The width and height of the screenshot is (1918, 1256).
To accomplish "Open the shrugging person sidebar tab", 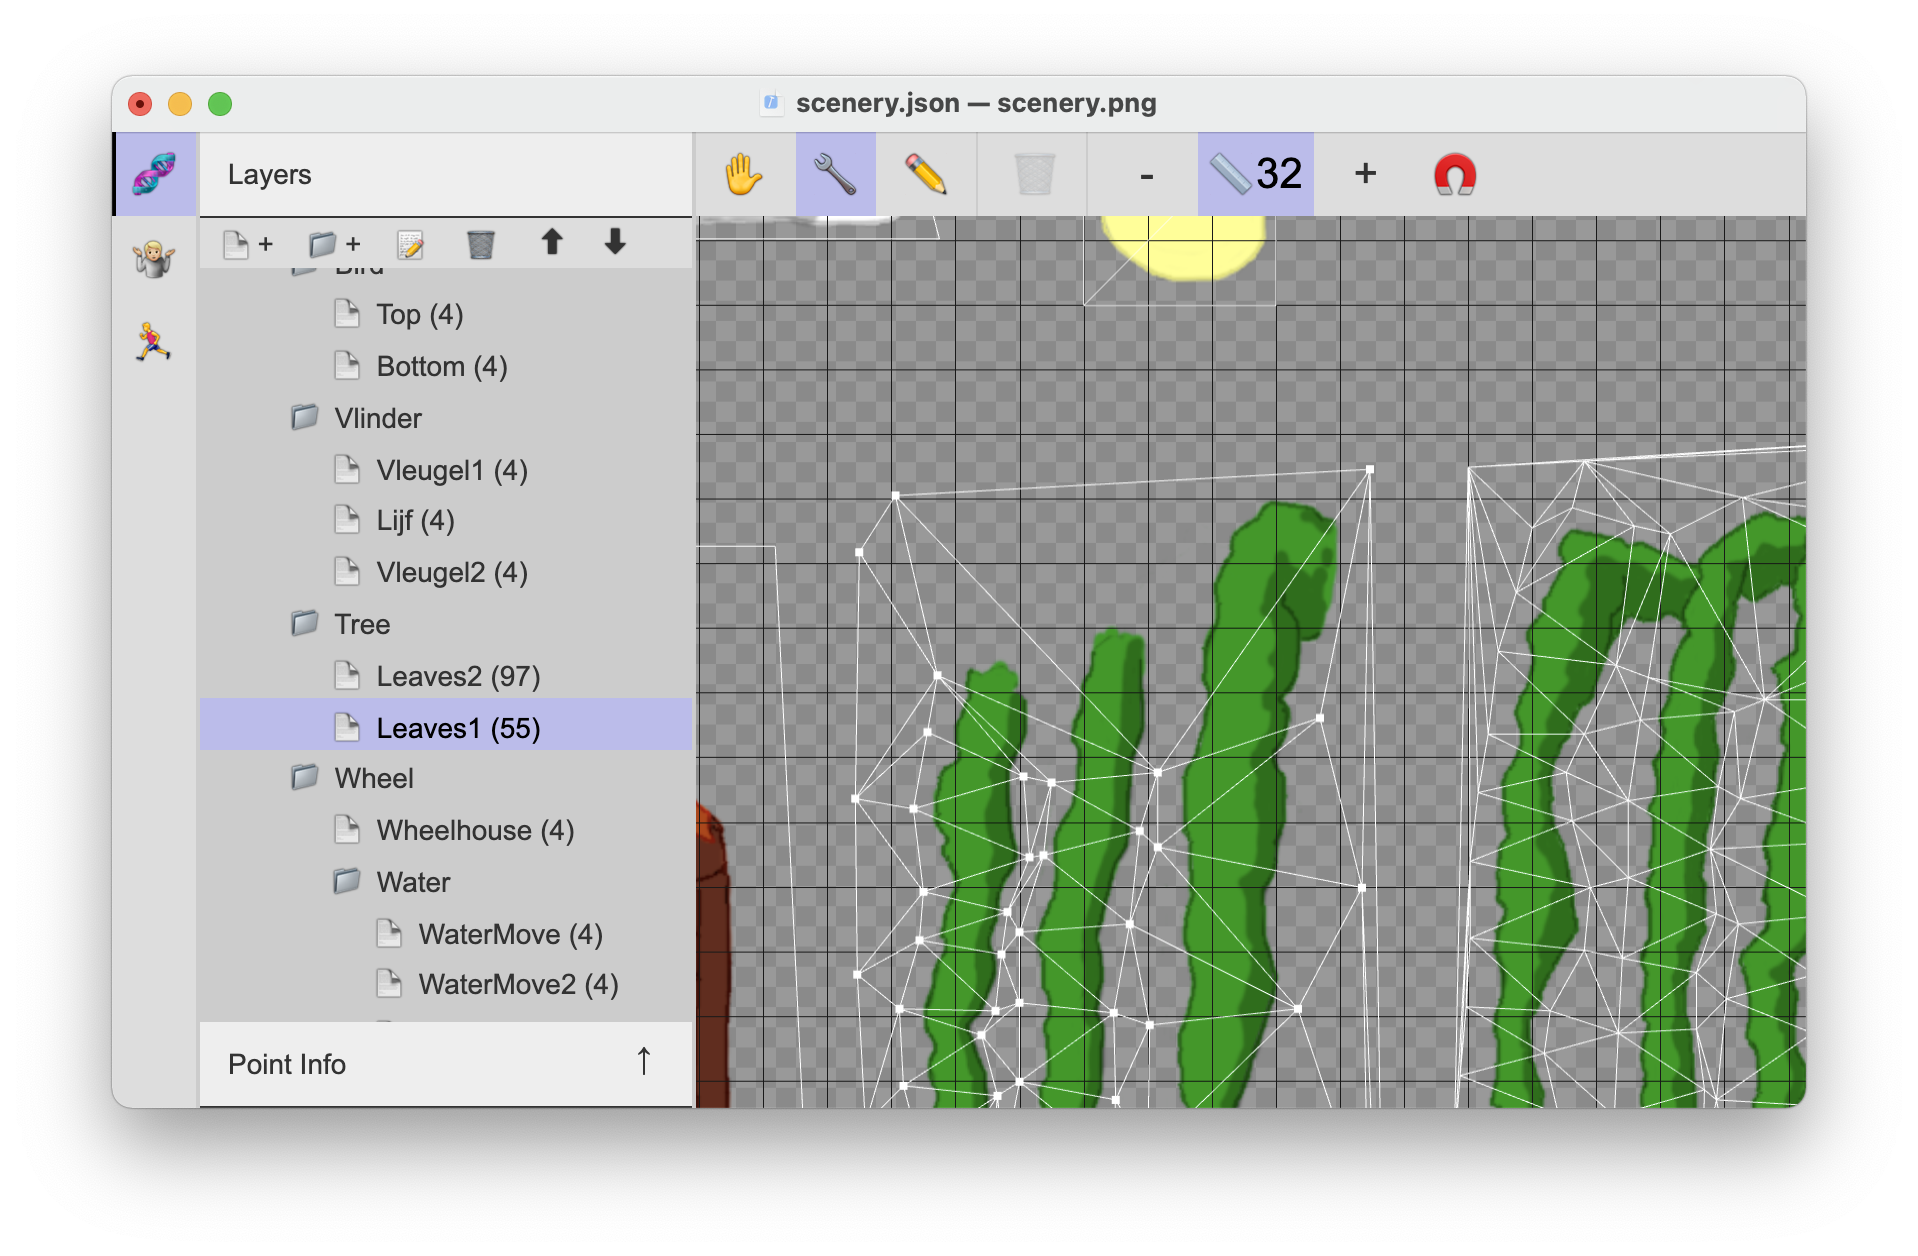I will [154, 259].
